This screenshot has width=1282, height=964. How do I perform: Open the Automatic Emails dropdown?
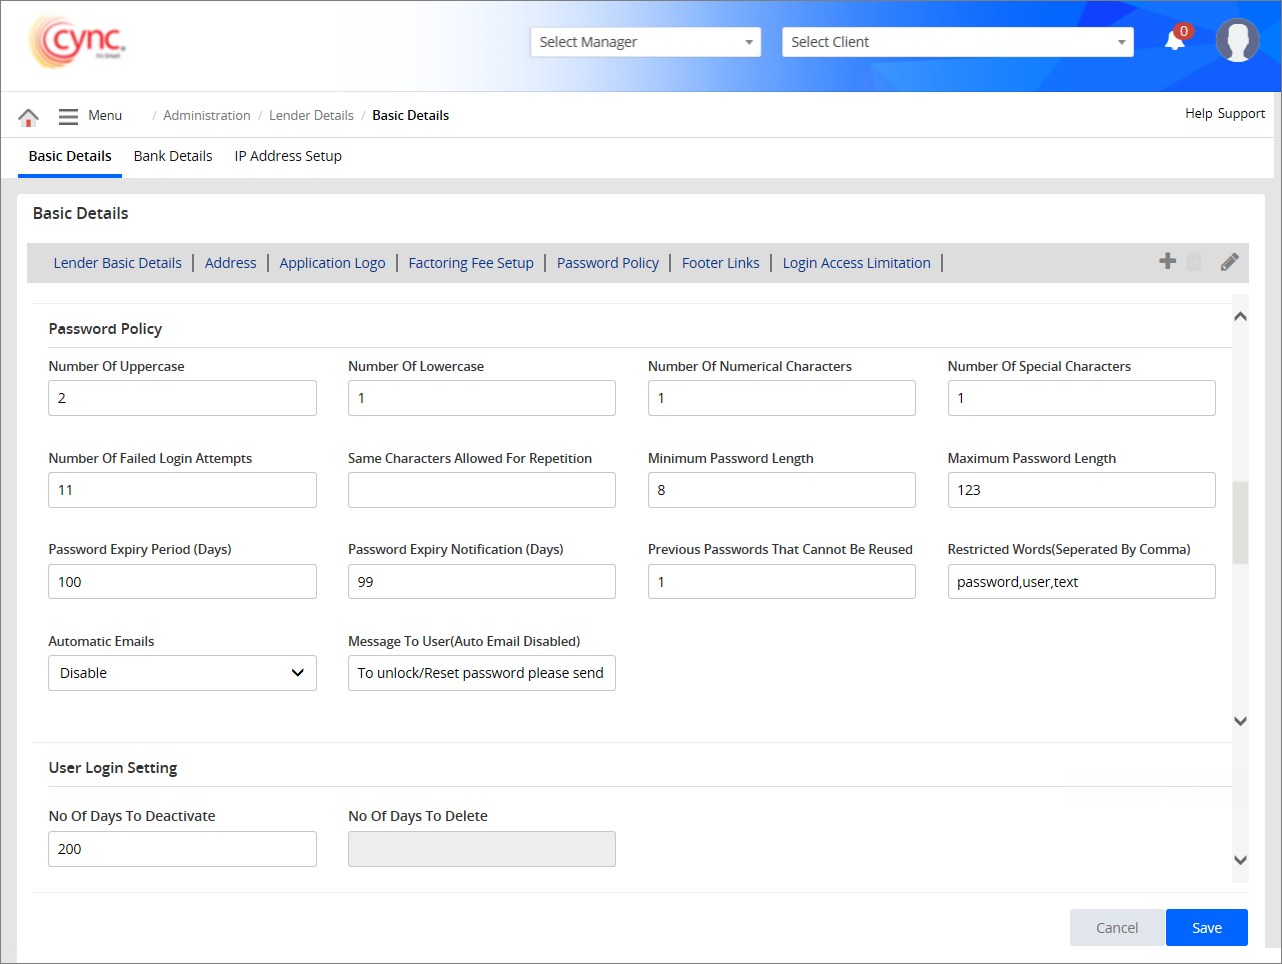click(x=182, y=673)
